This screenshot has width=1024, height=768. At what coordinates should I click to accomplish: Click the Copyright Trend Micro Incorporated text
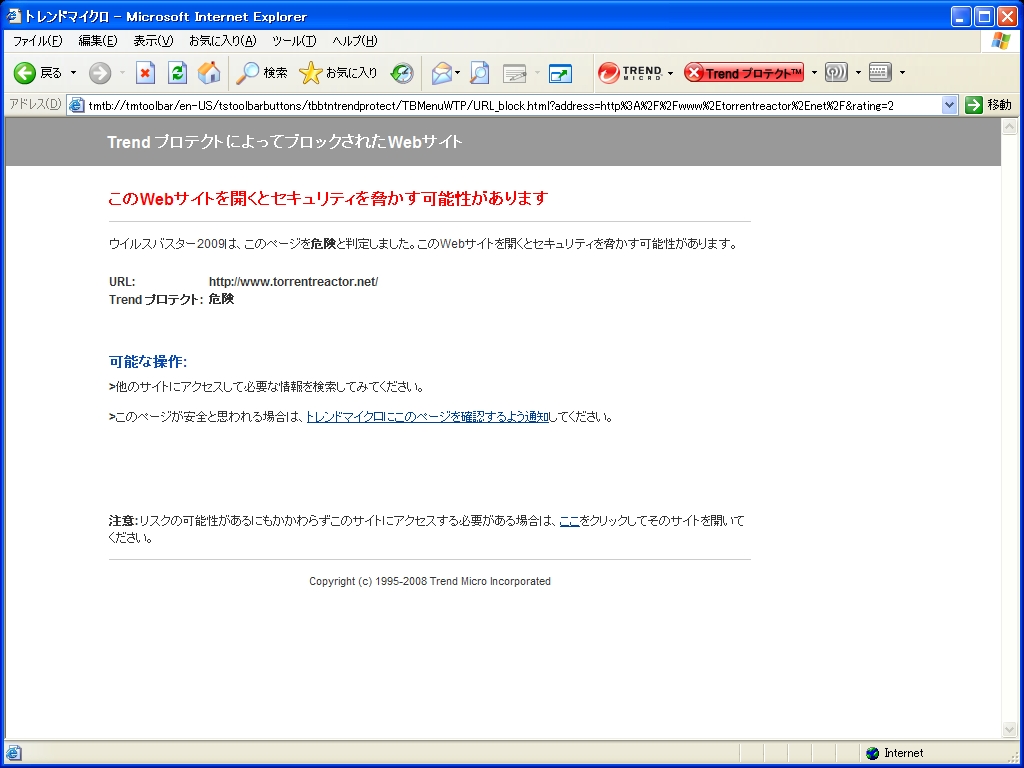(430, 581)
